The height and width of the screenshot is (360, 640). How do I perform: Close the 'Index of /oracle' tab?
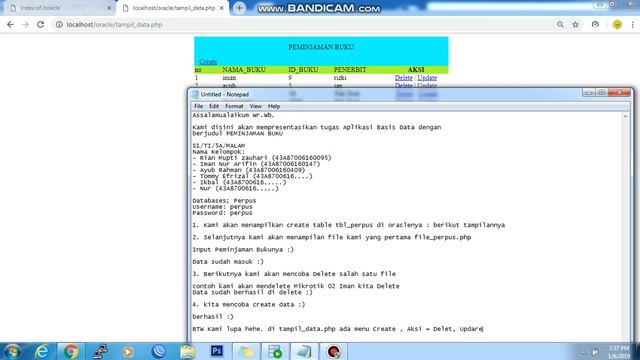point(109,8)
